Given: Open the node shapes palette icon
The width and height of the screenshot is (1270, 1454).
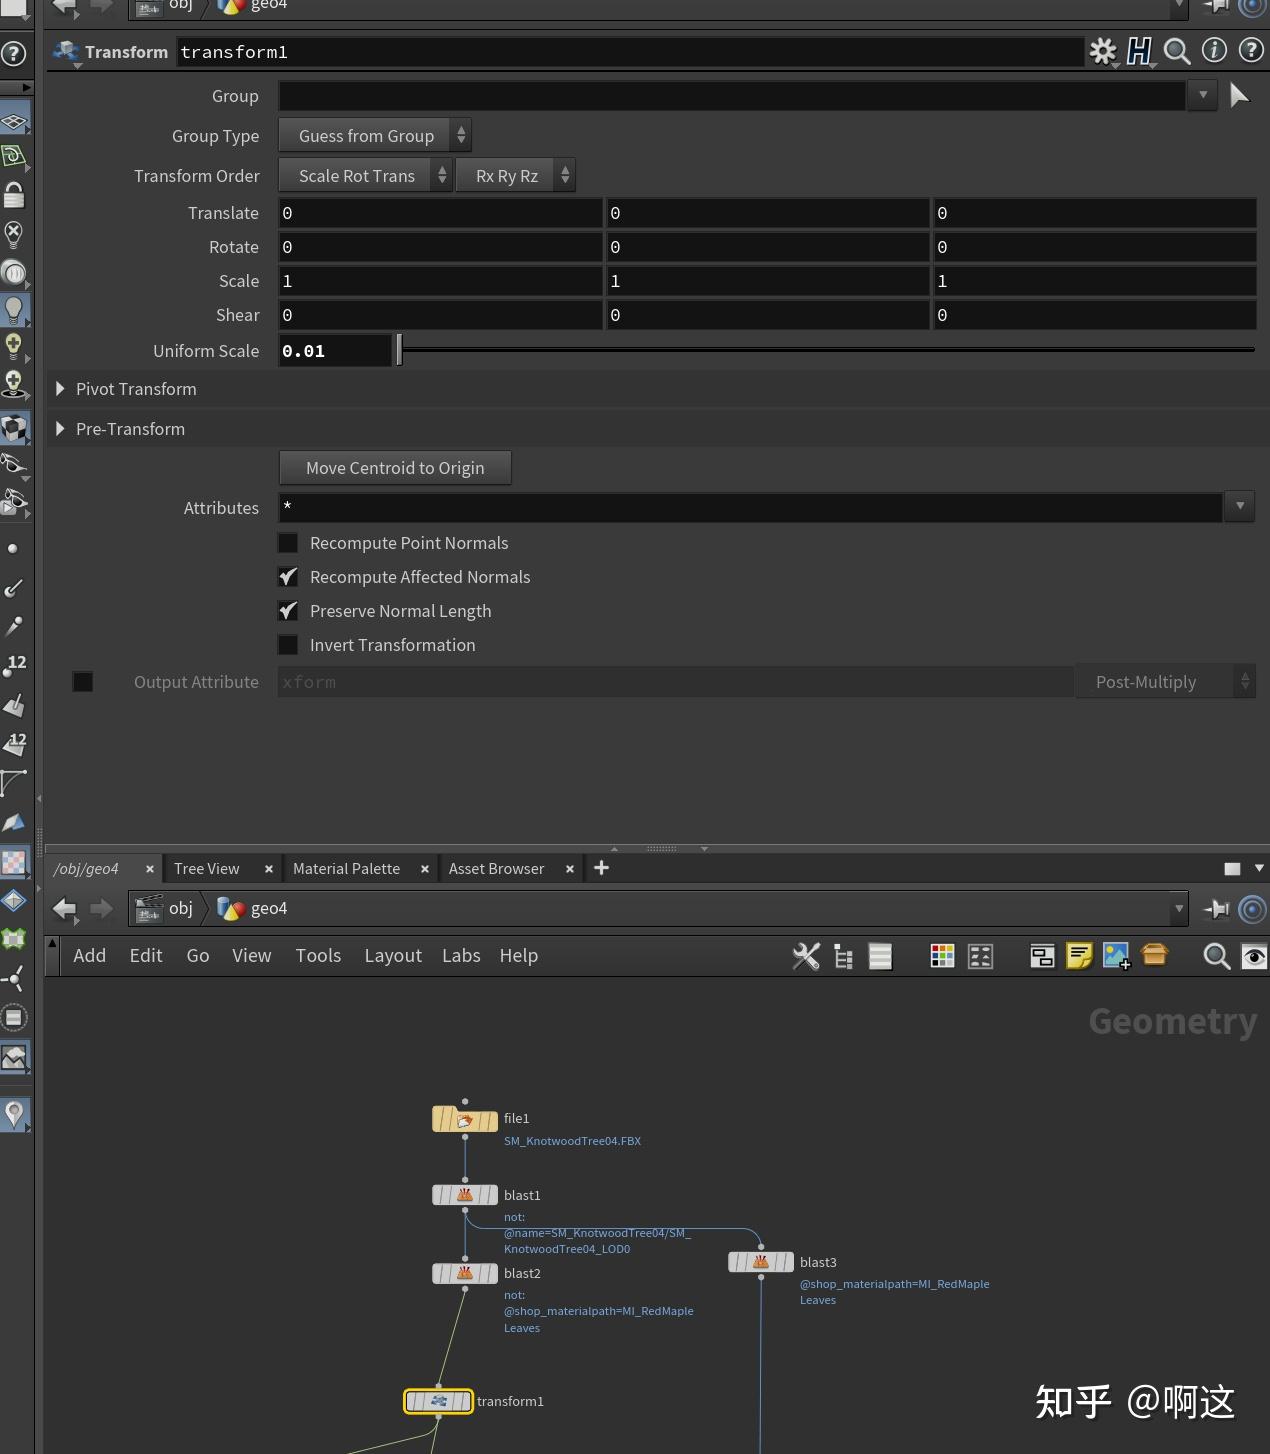Looking at the screenshot, I should 981,956.
